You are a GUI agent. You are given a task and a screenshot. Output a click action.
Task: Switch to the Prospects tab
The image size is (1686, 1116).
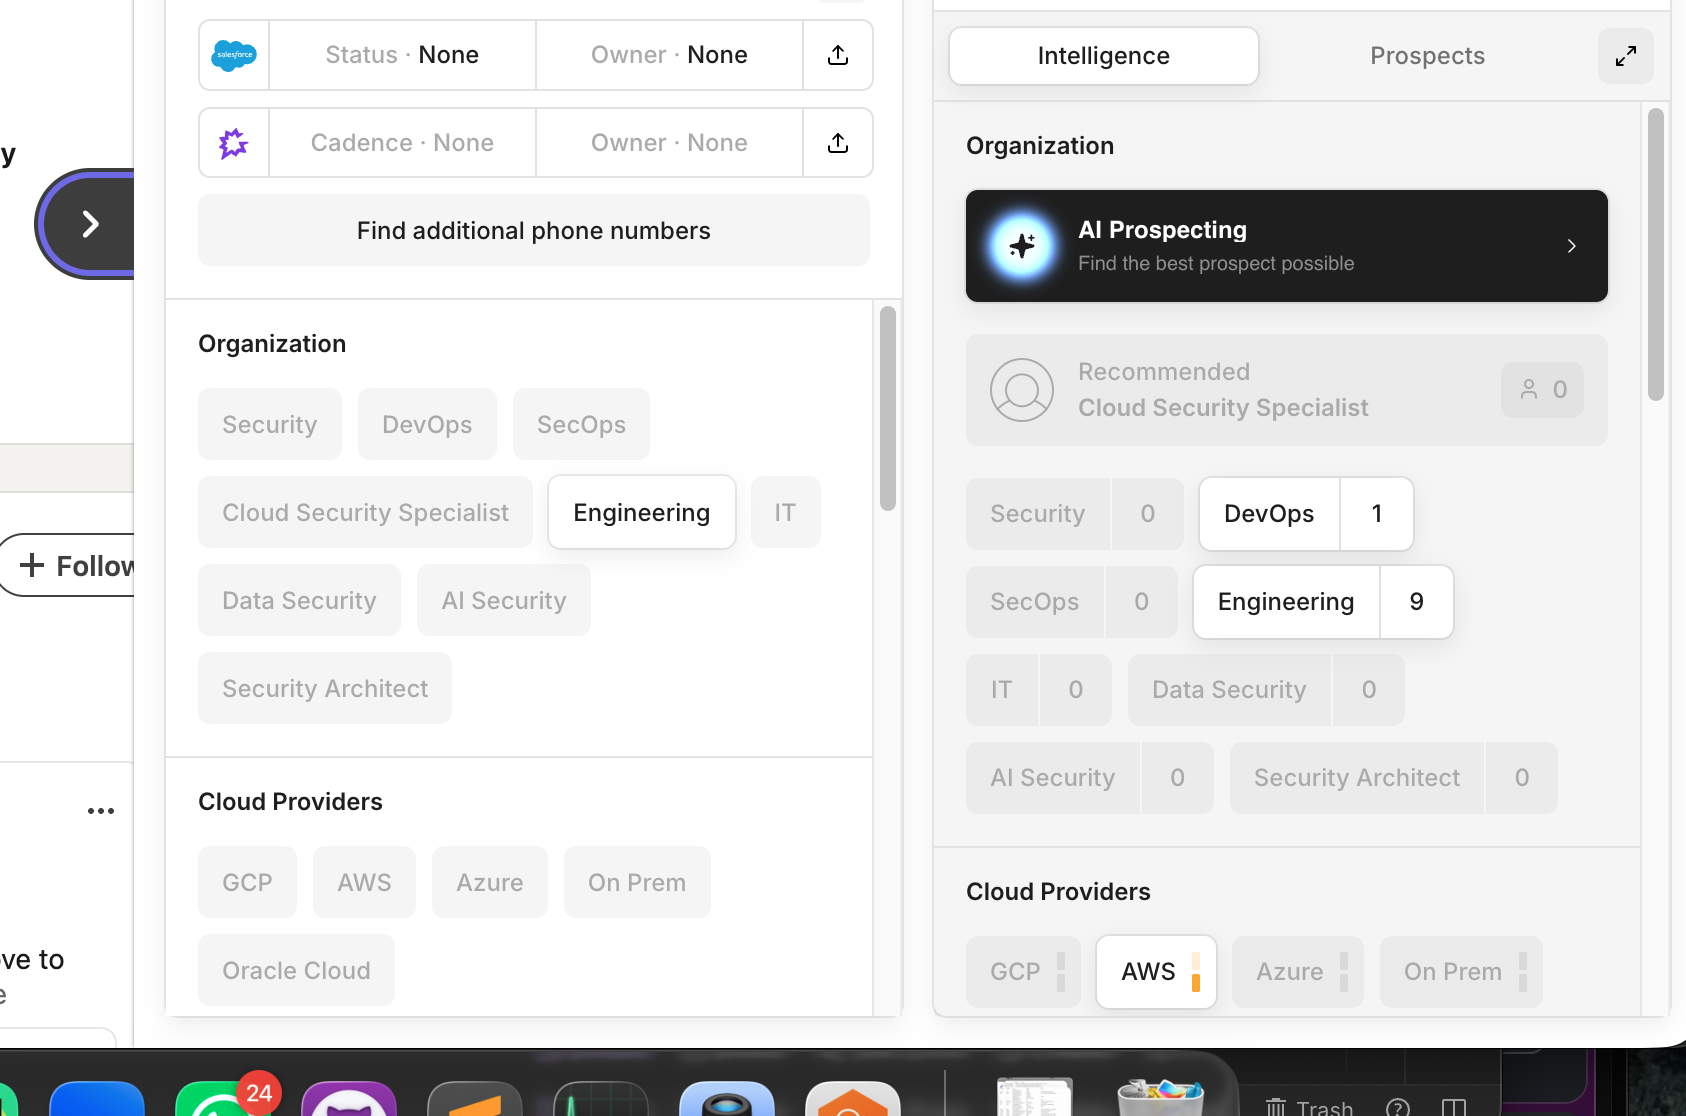[1427, 56]
